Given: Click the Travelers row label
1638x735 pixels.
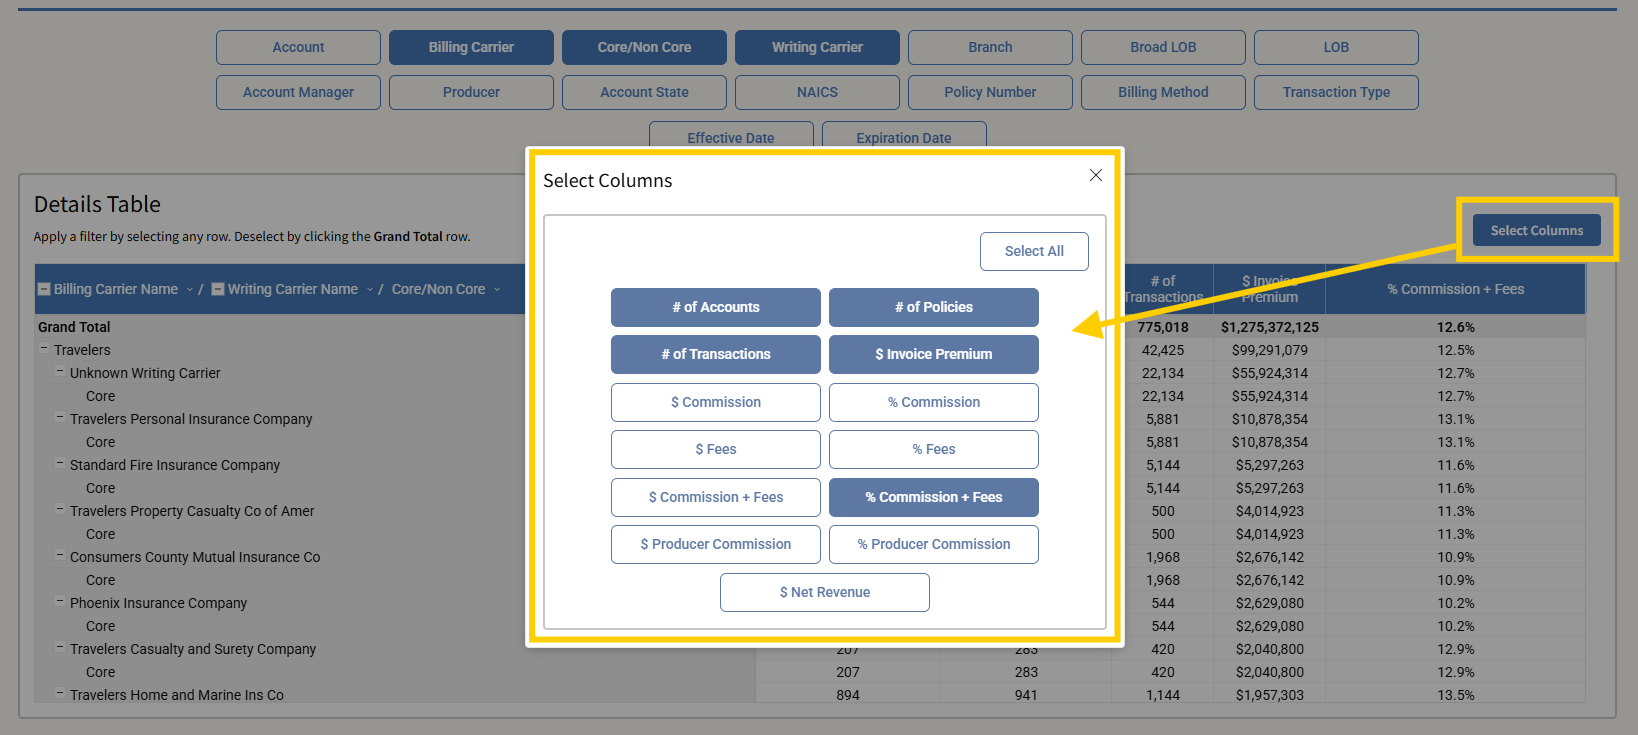Looking at the screenshot, I should point(82,350).
